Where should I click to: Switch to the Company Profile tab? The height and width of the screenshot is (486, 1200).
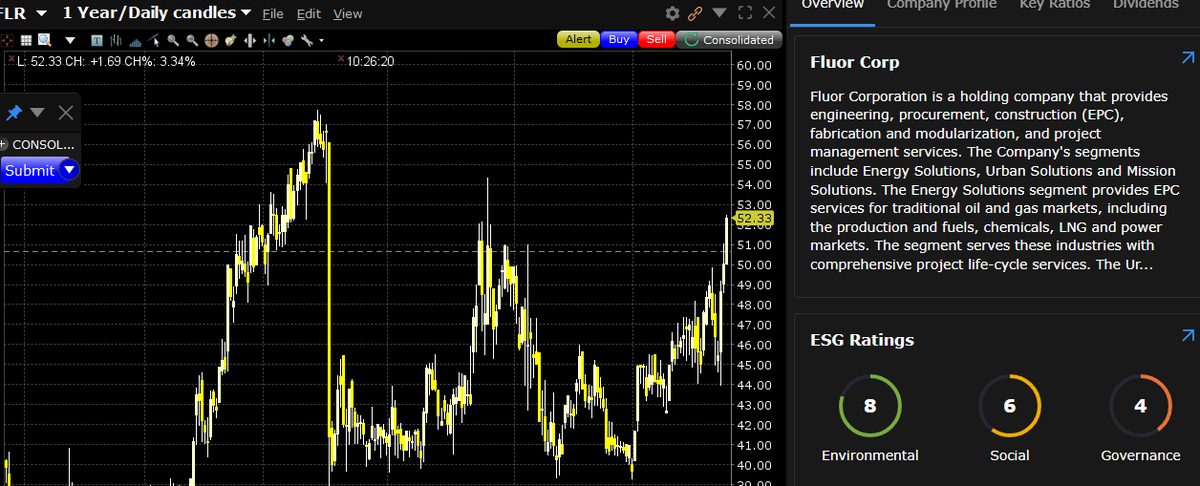[941, 5]
